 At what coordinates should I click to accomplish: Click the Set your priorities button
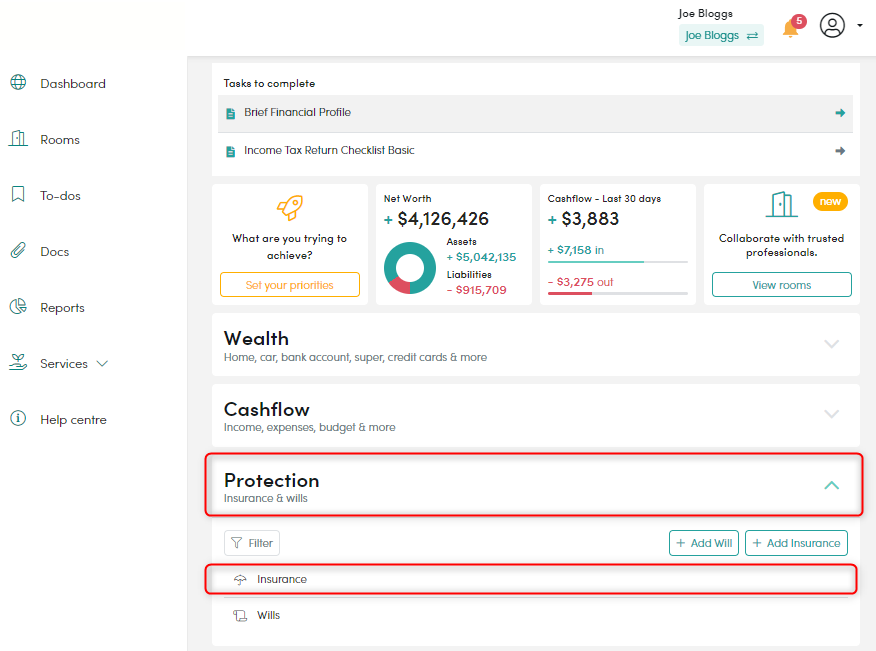tap(289, 284)
